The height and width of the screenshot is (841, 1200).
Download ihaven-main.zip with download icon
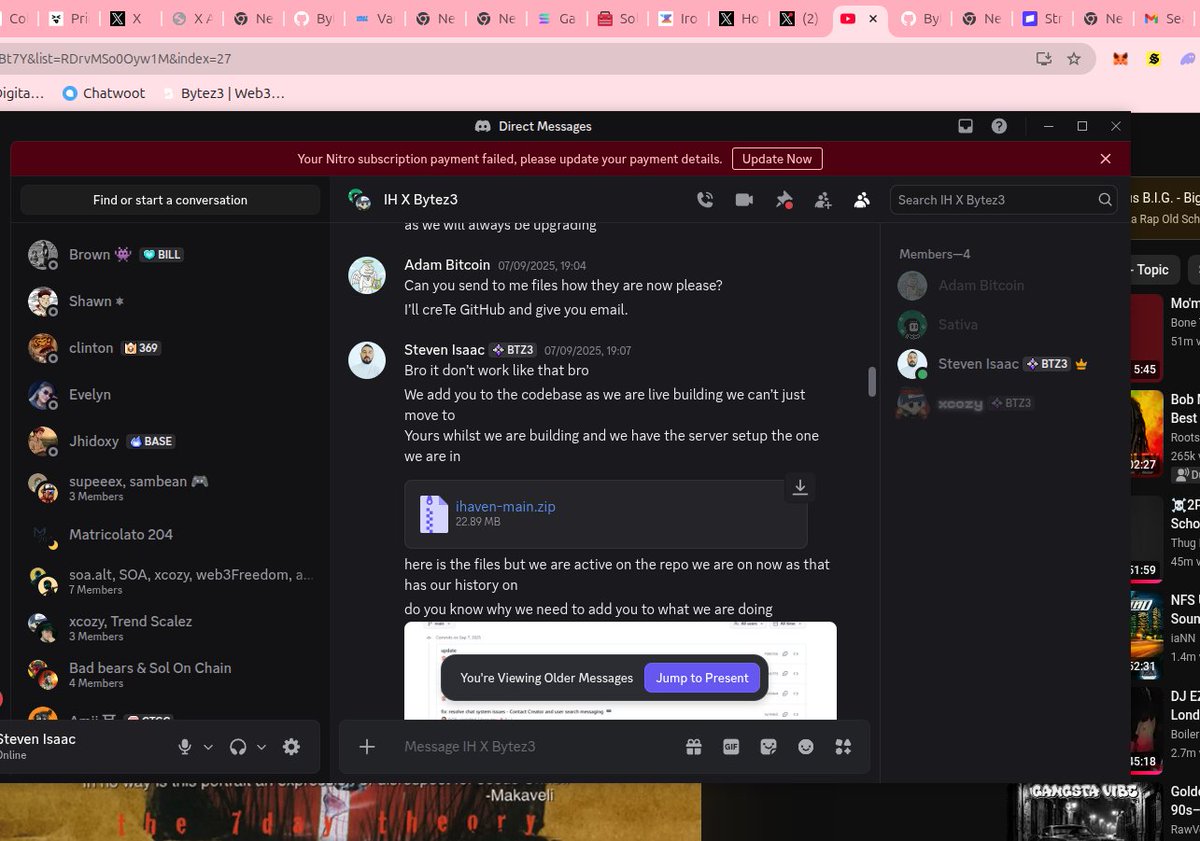coord(800,487)
